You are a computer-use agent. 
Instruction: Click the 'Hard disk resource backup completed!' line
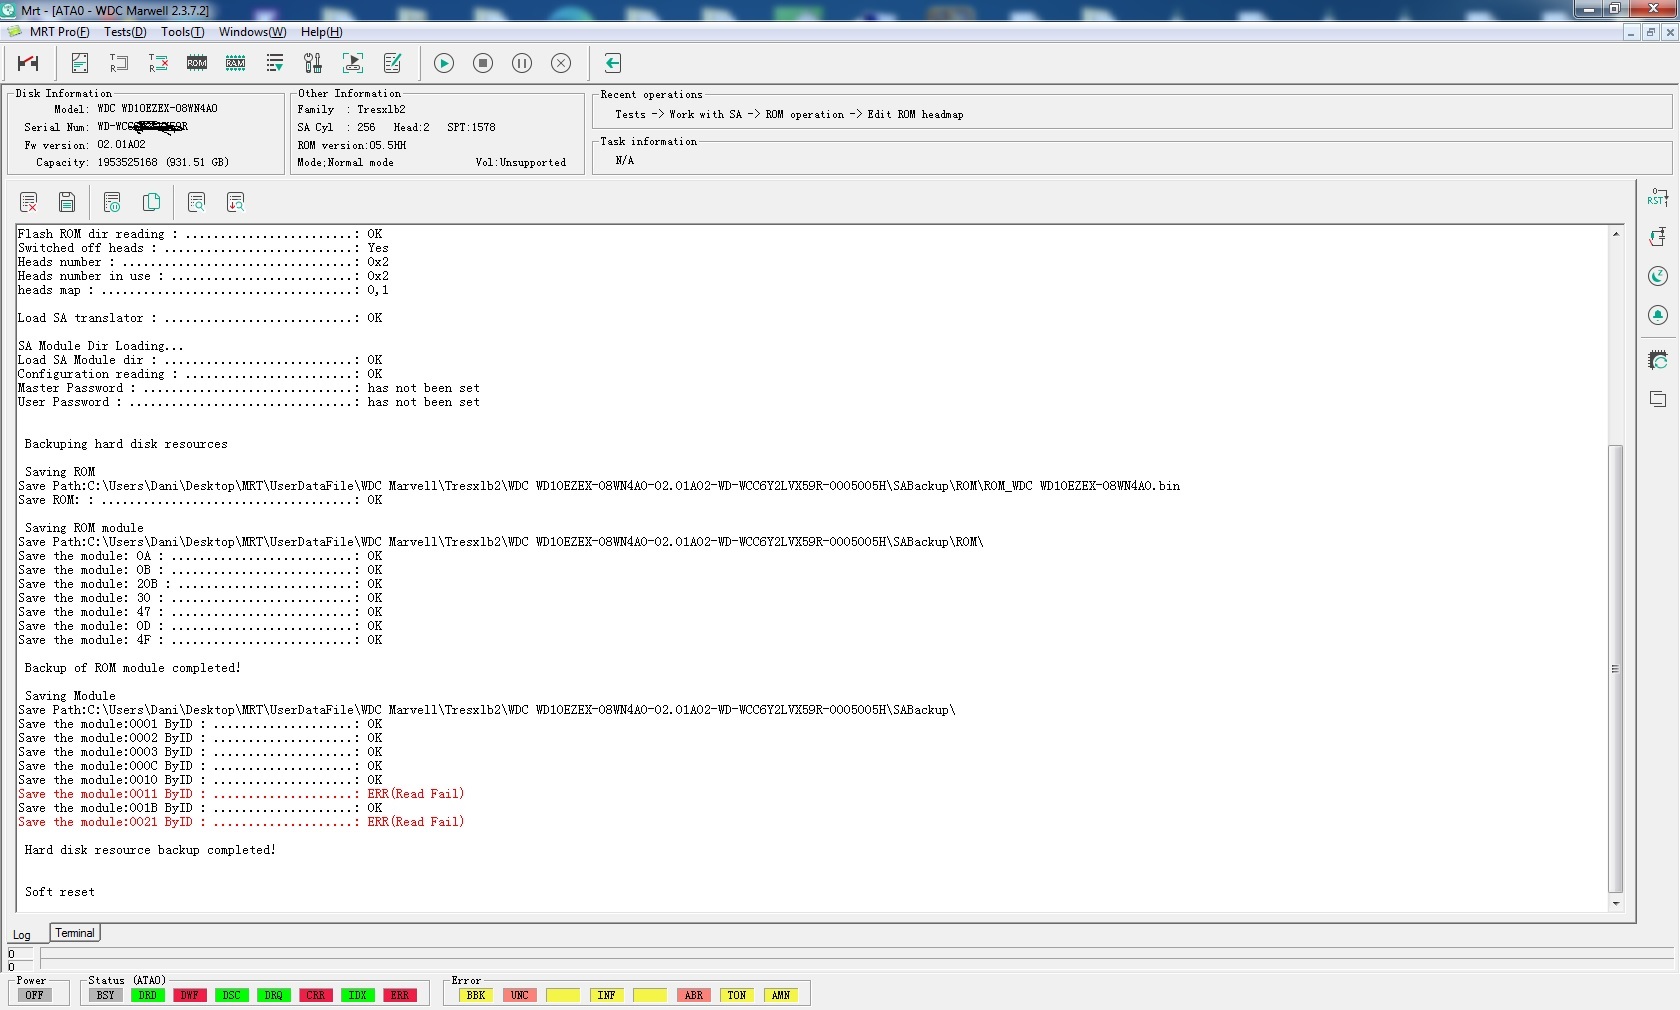click(150, 850)
